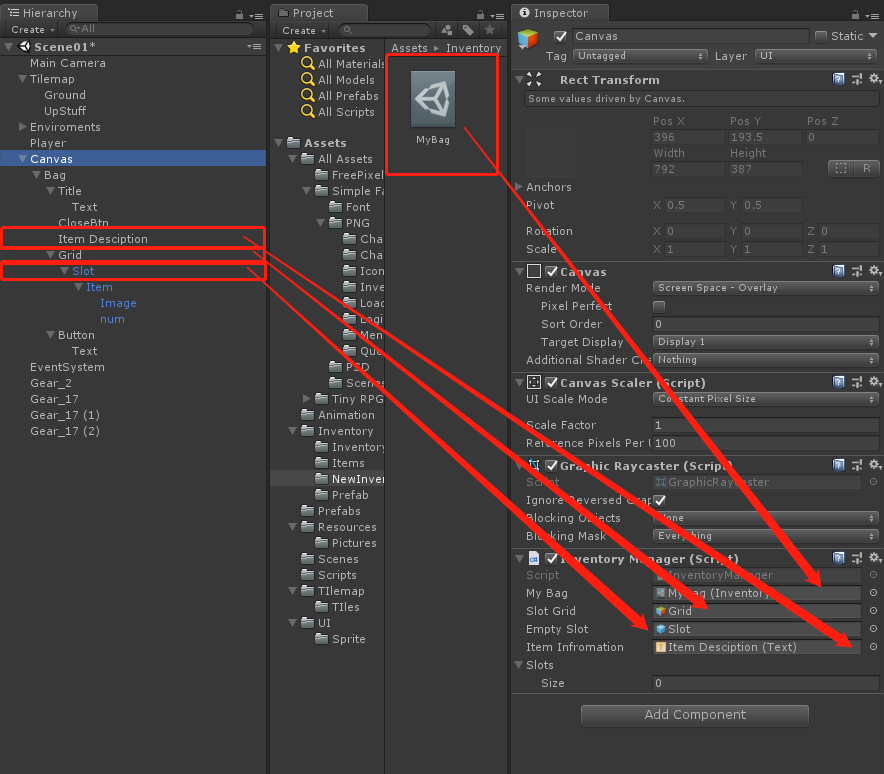This screenshot has width=884, height=774.
Task: Search by Type icon in Project toolbar
Action: (447, 30)
